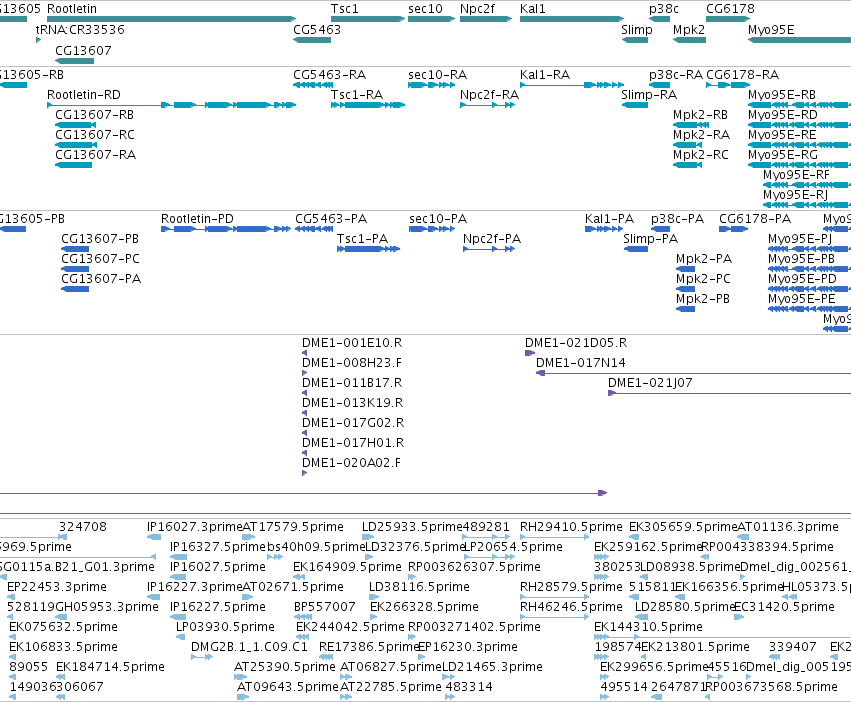Select the sec10 gene feature
This screenshot has width=851, height=702.
(431, 19)
